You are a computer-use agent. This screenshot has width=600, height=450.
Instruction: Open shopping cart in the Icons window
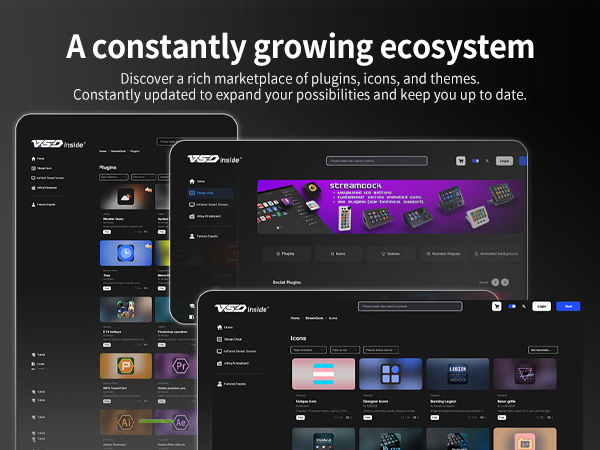coord(496,306)
